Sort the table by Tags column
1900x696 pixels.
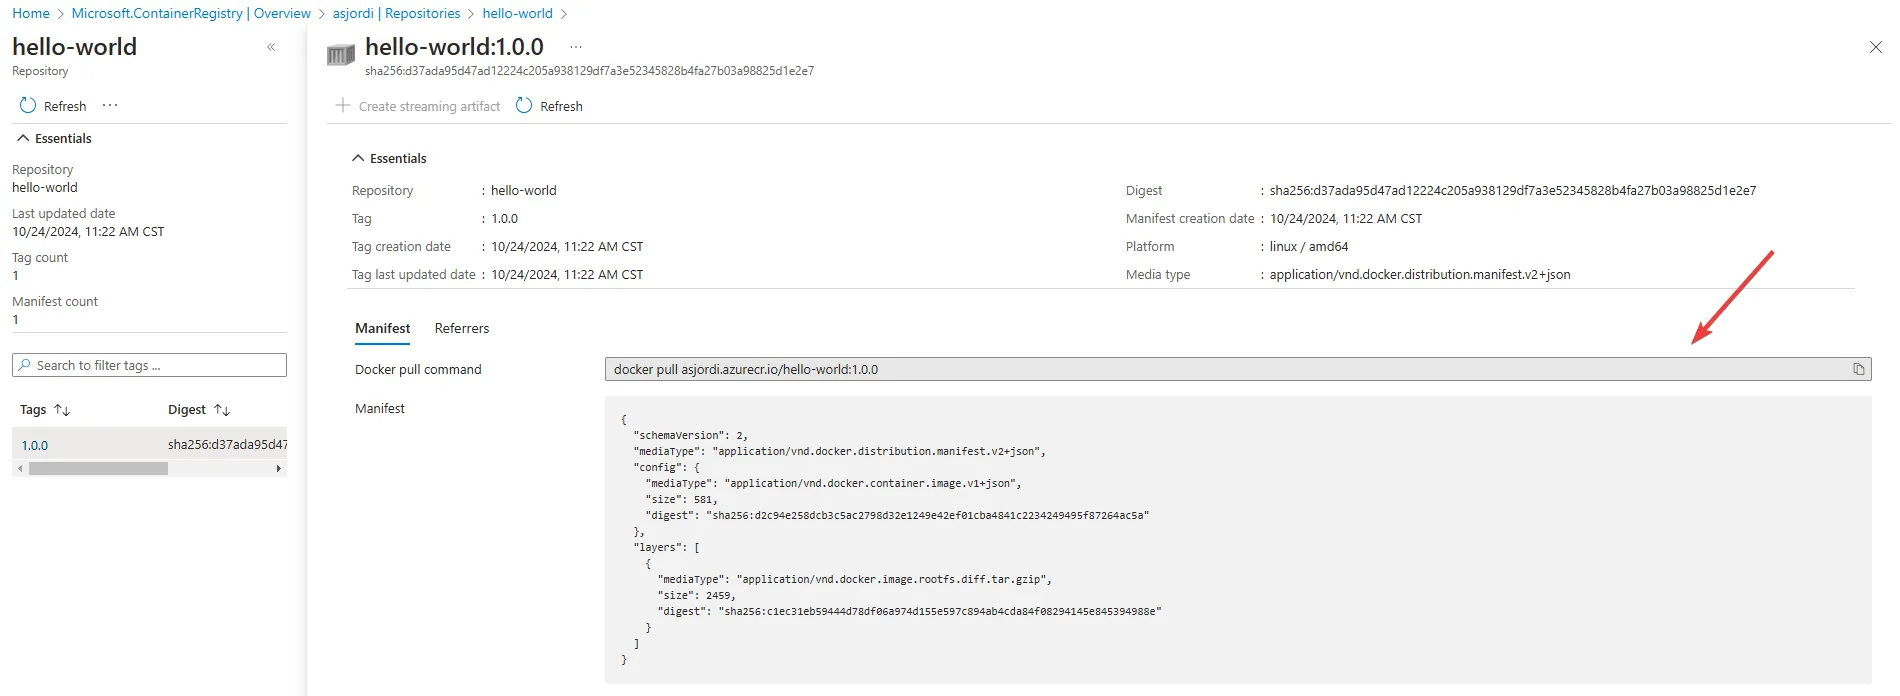(45, 410)
